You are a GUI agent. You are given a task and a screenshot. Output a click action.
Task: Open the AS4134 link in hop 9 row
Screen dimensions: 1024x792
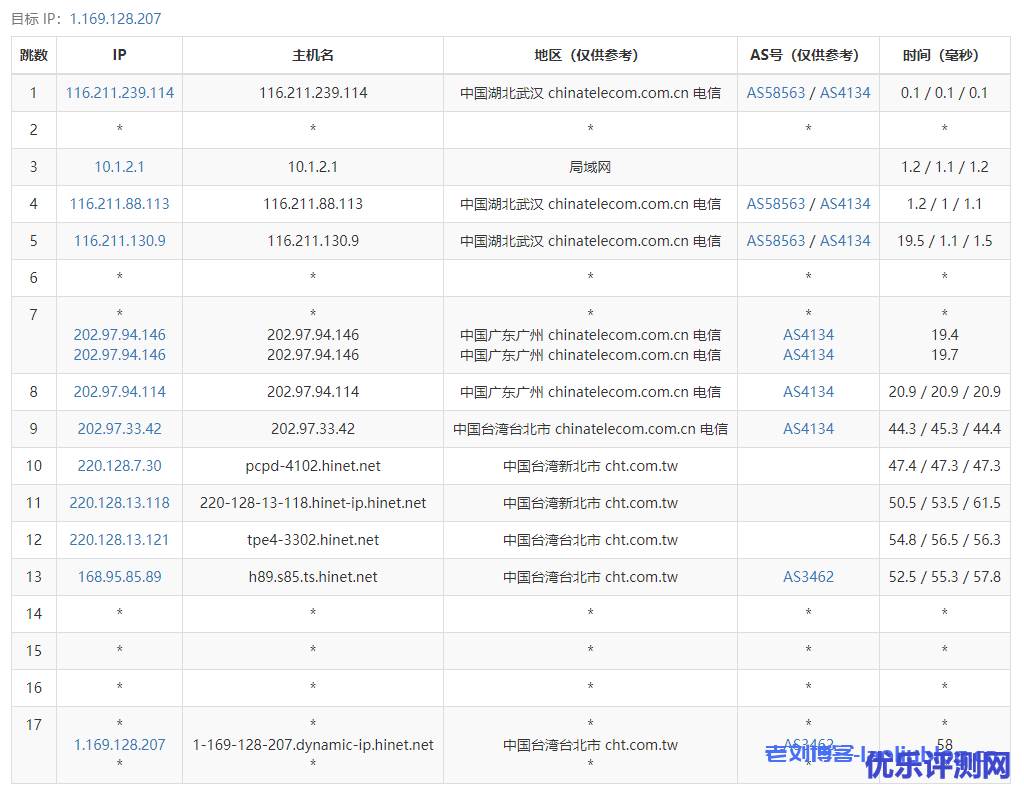(x=808, y=429)
